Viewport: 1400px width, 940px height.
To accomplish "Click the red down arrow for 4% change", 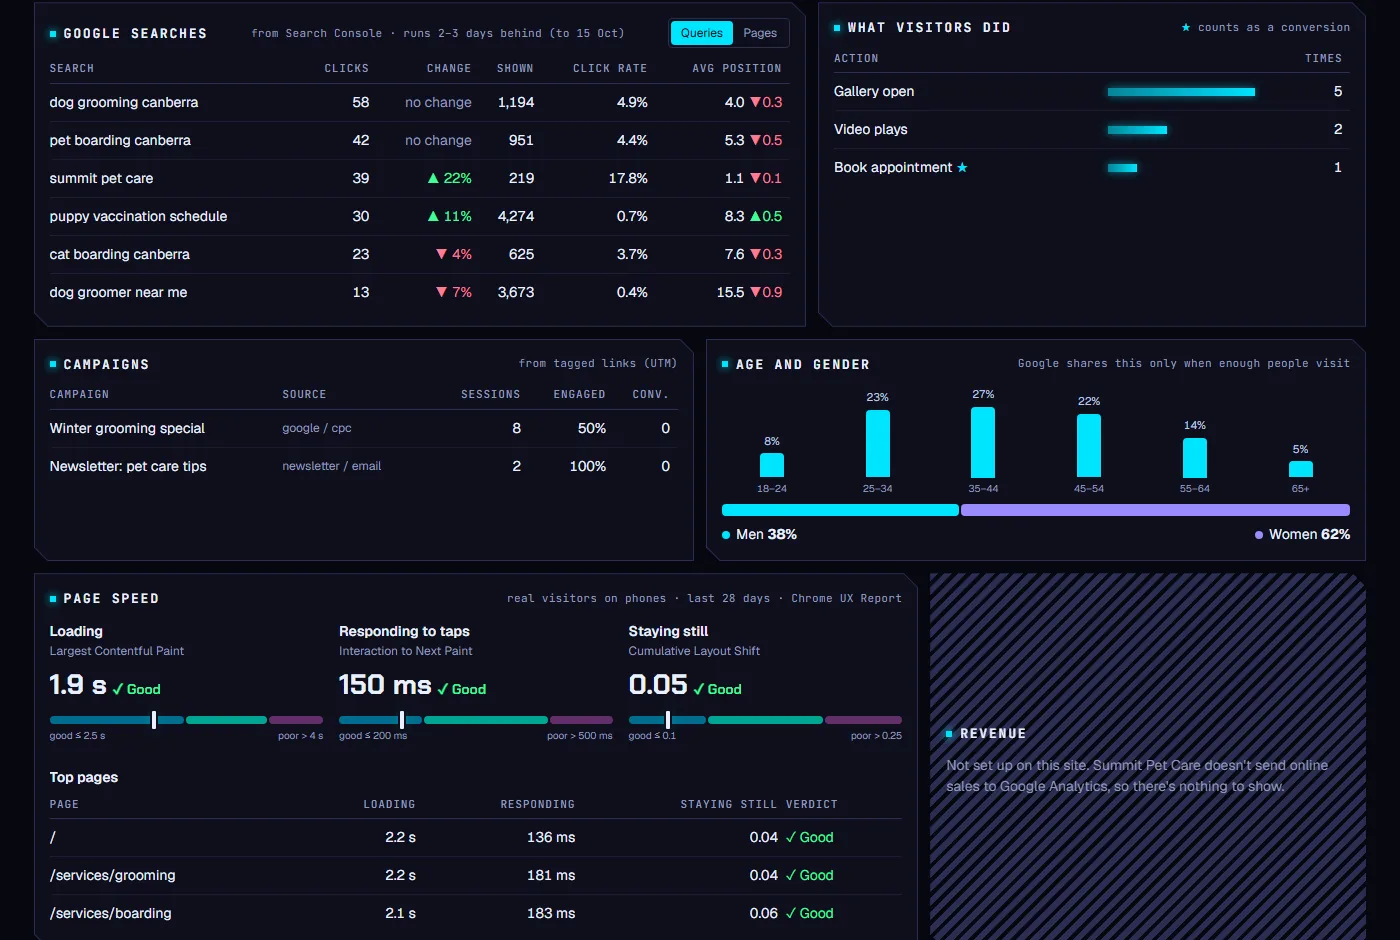I will tap(441, 254).
